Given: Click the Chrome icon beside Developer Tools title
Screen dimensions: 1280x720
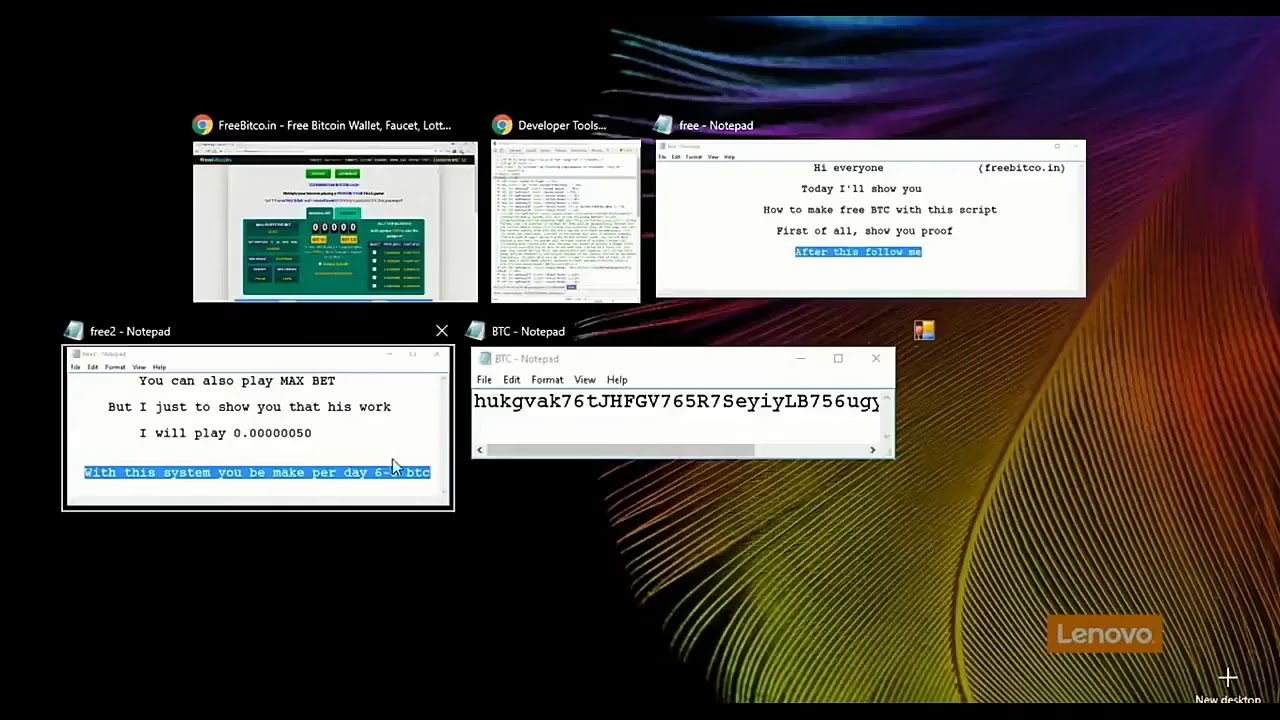Looking at the screenshot, I should [502, 125].
